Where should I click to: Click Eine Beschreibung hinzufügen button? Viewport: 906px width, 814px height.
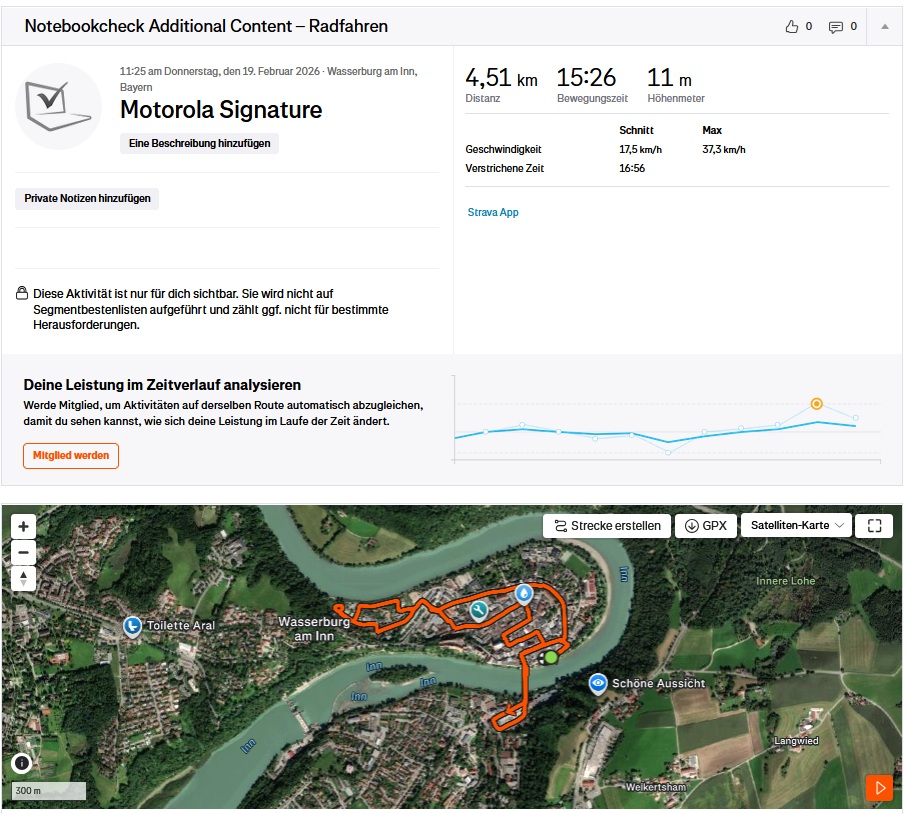point(199,143)
